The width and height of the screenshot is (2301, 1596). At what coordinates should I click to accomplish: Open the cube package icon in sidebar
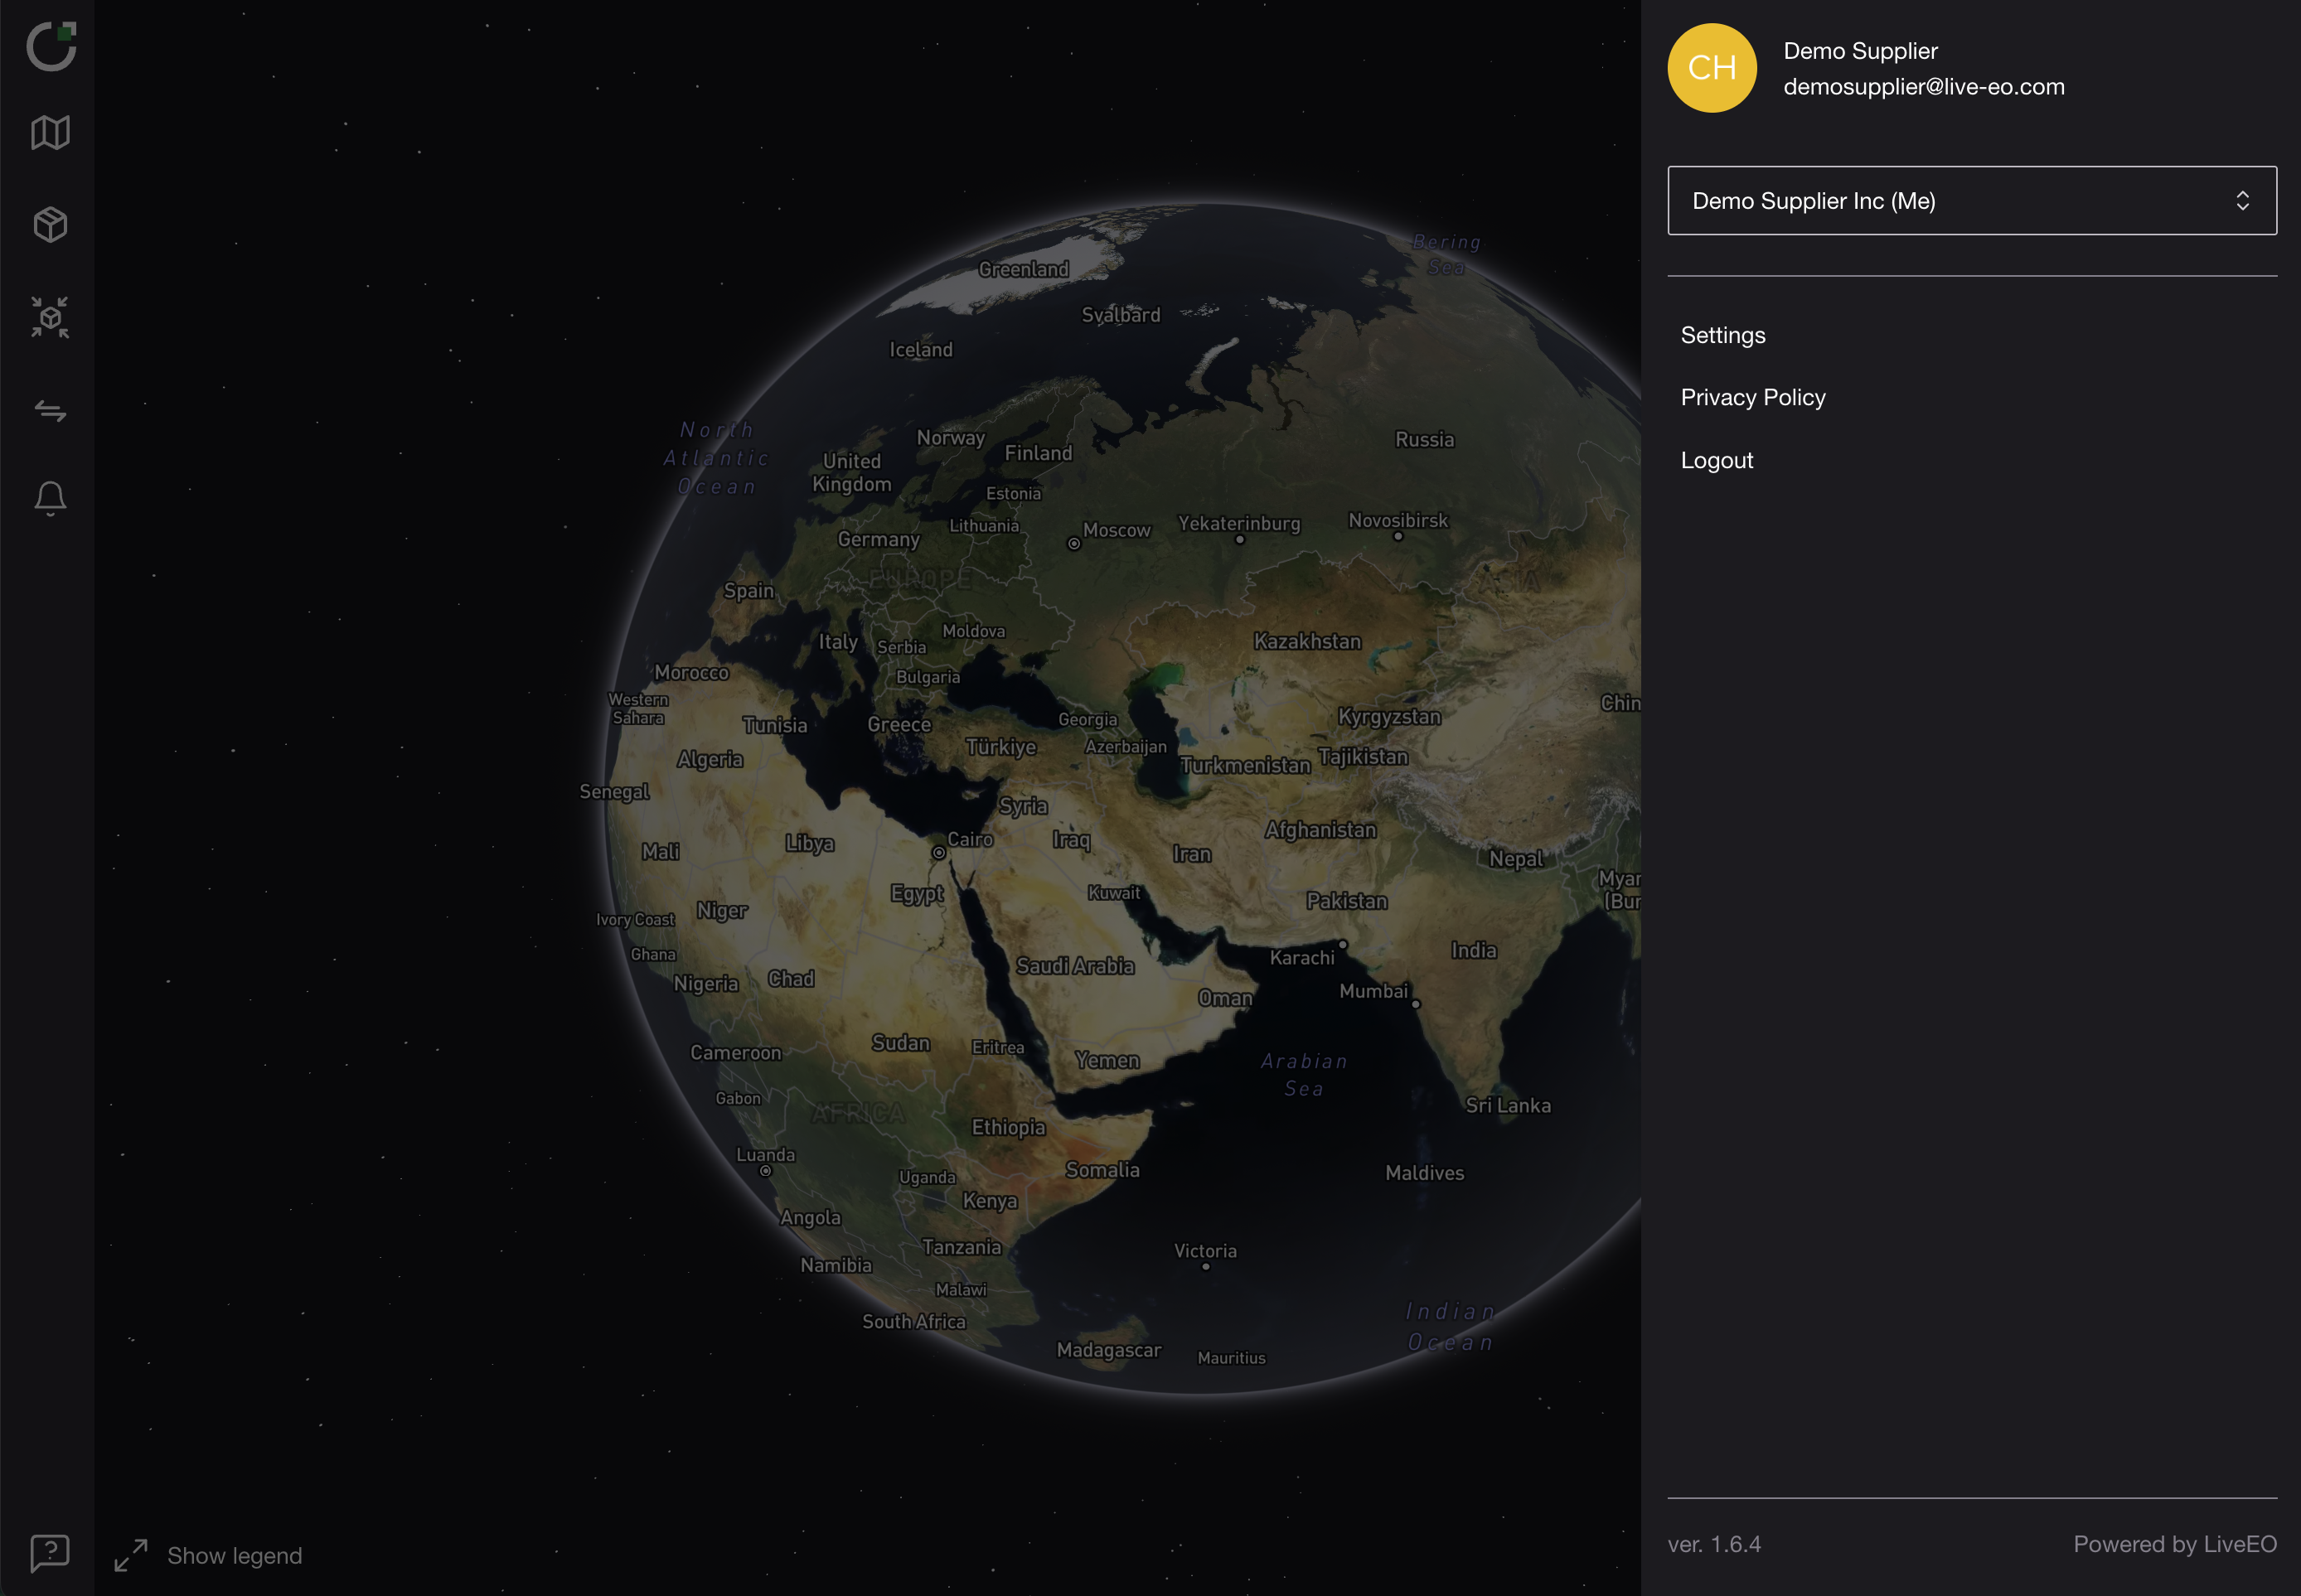coord(50,224)
